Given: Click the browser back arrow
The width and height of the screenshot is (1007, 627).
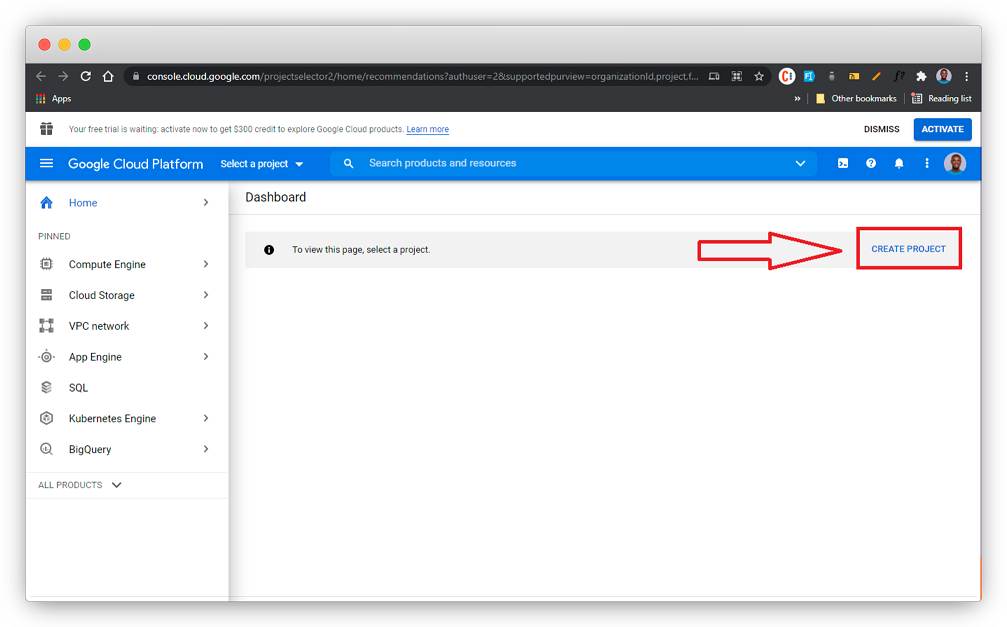Looking at the screenshot, I should tap(41, 76).
